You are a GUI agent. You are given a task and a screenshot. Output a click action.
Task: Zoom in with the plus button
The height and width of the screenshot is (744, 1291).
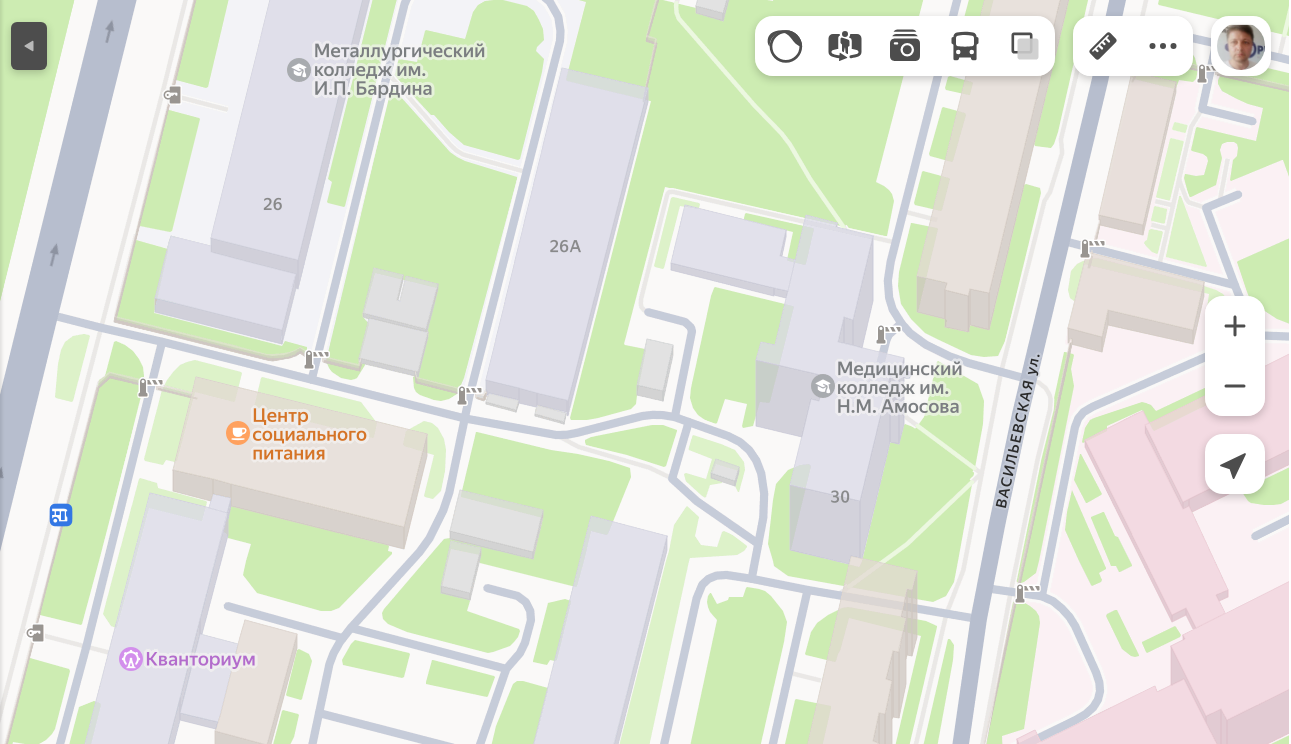[1235, 326]
